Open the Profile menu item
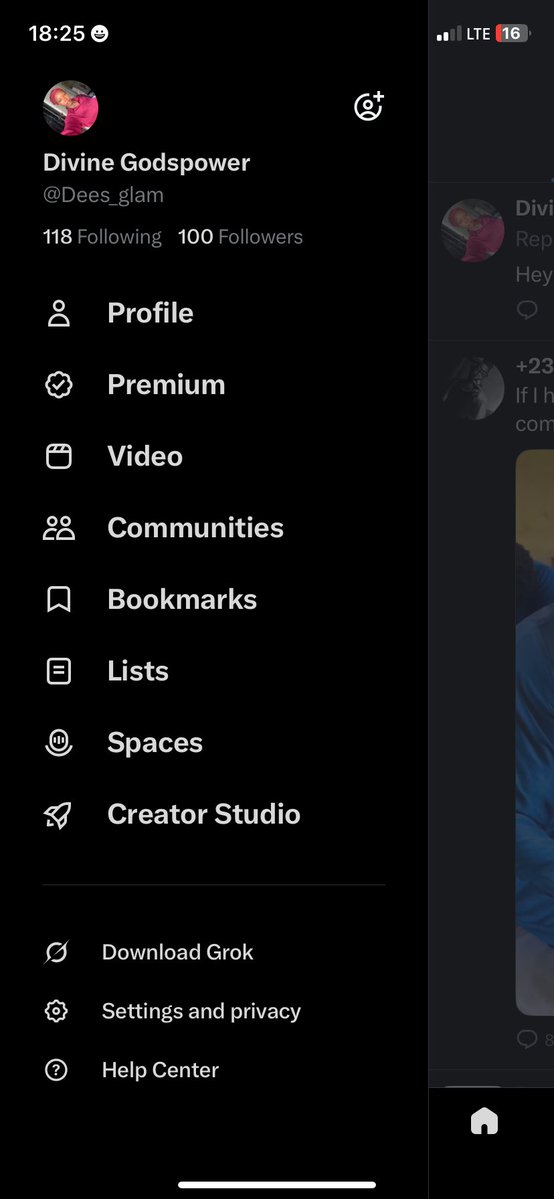The width and height of the screenshot is (554, 1199). click(x=150, y=313)
